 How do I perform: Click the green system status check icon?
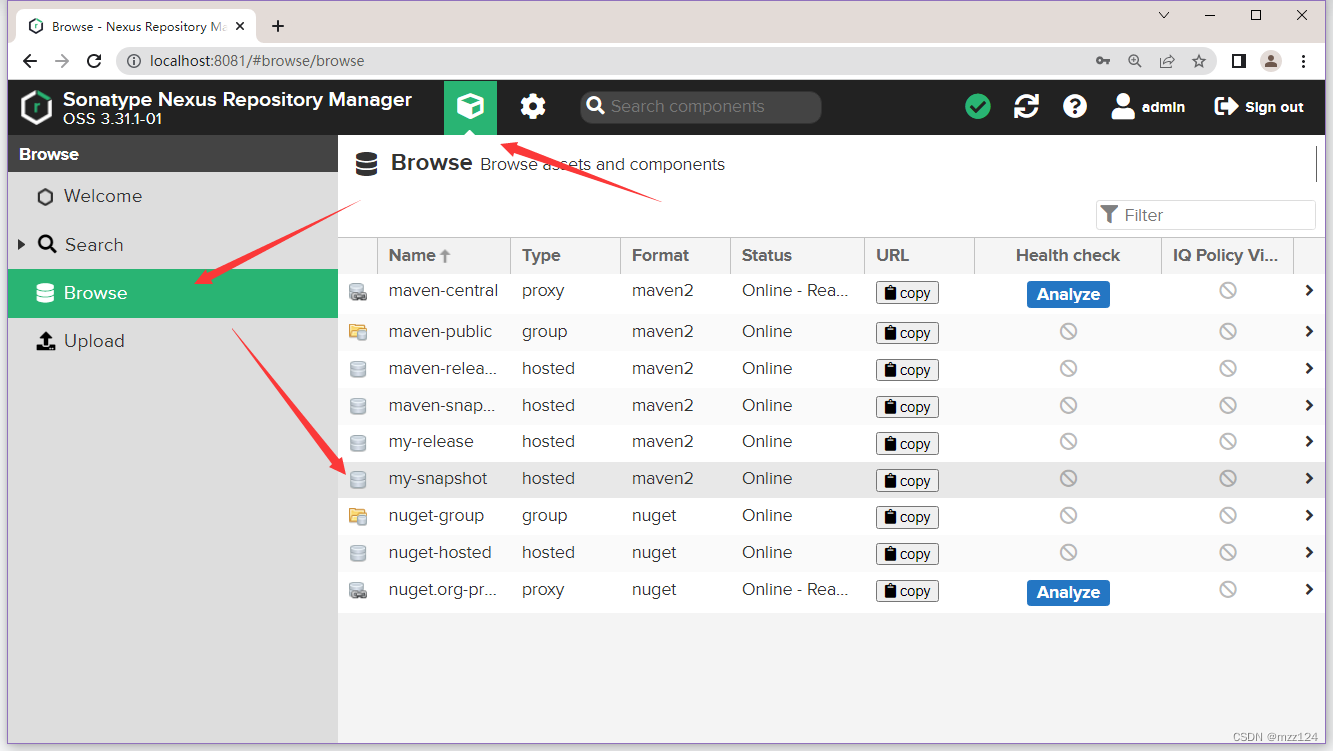pos(978,106)
